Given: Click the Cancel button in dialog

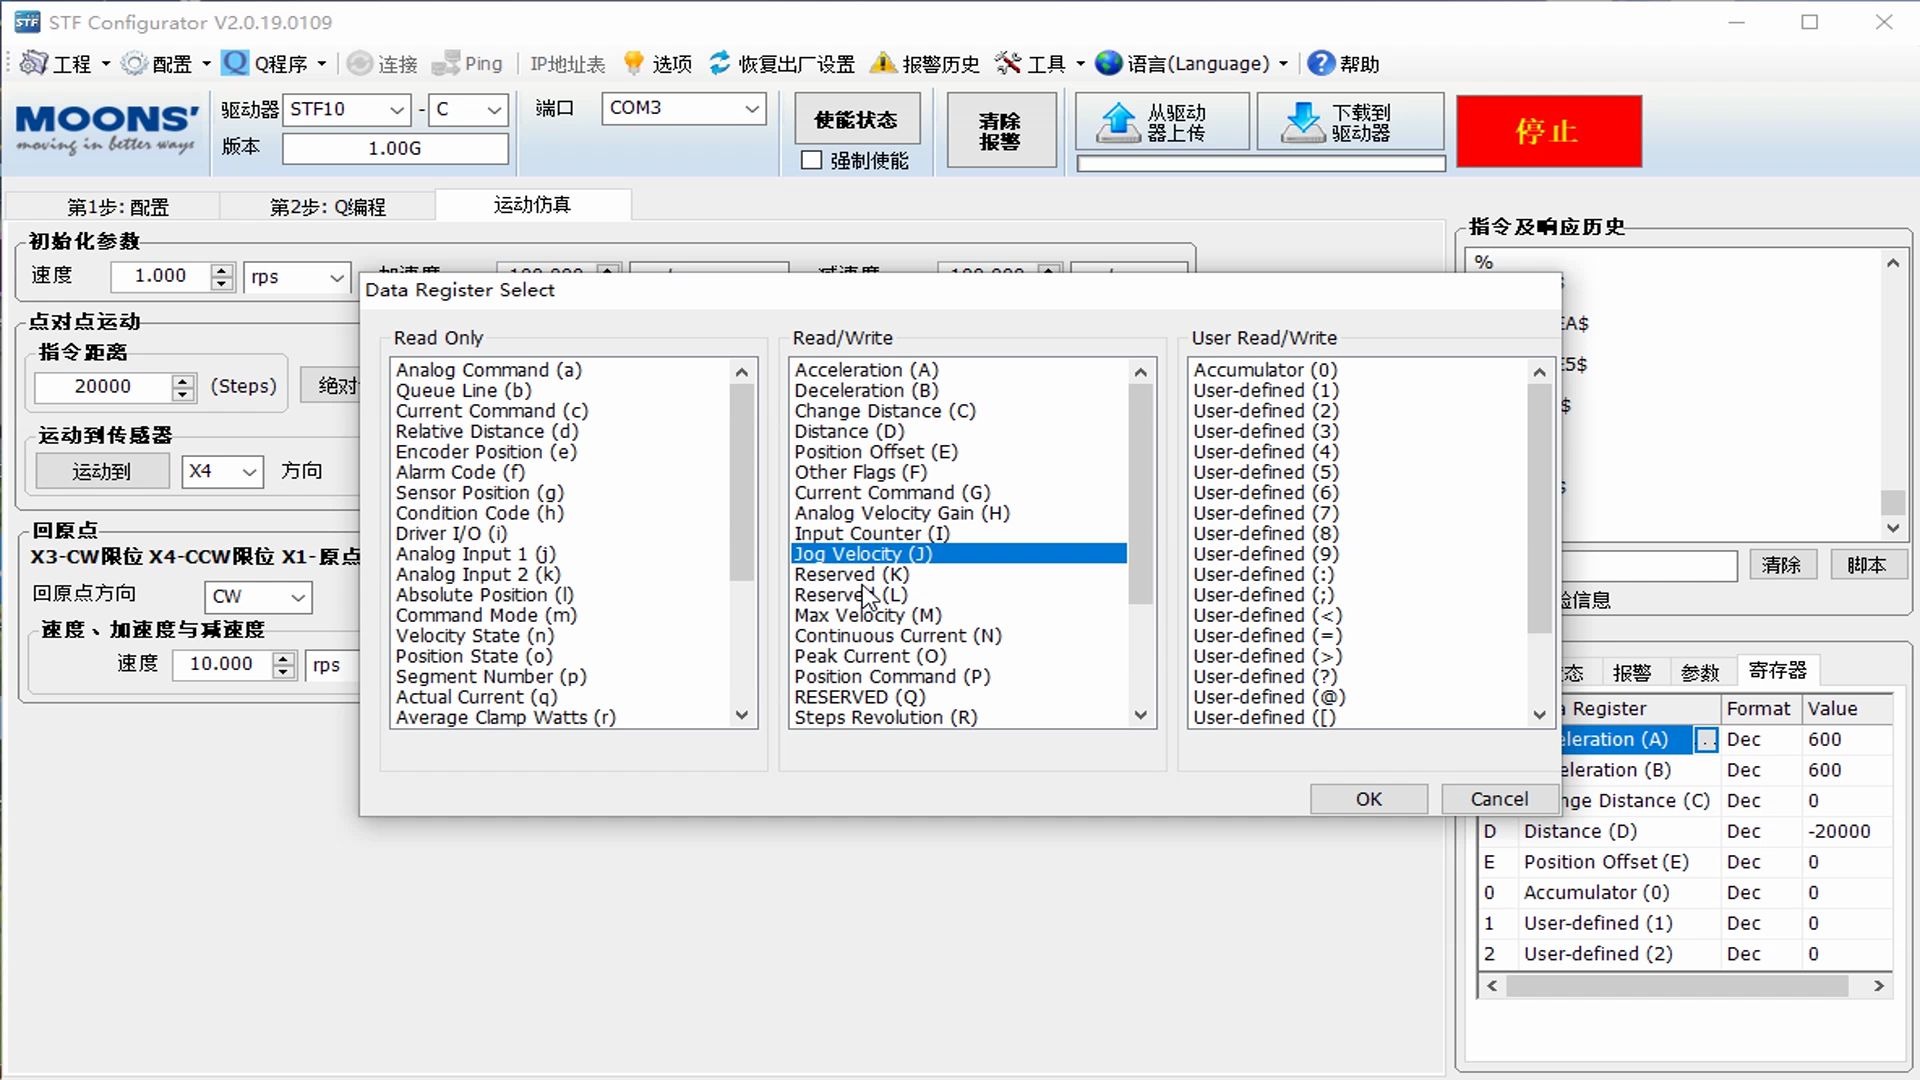Looking at the screenshot, I should (x=1499, y=799).
